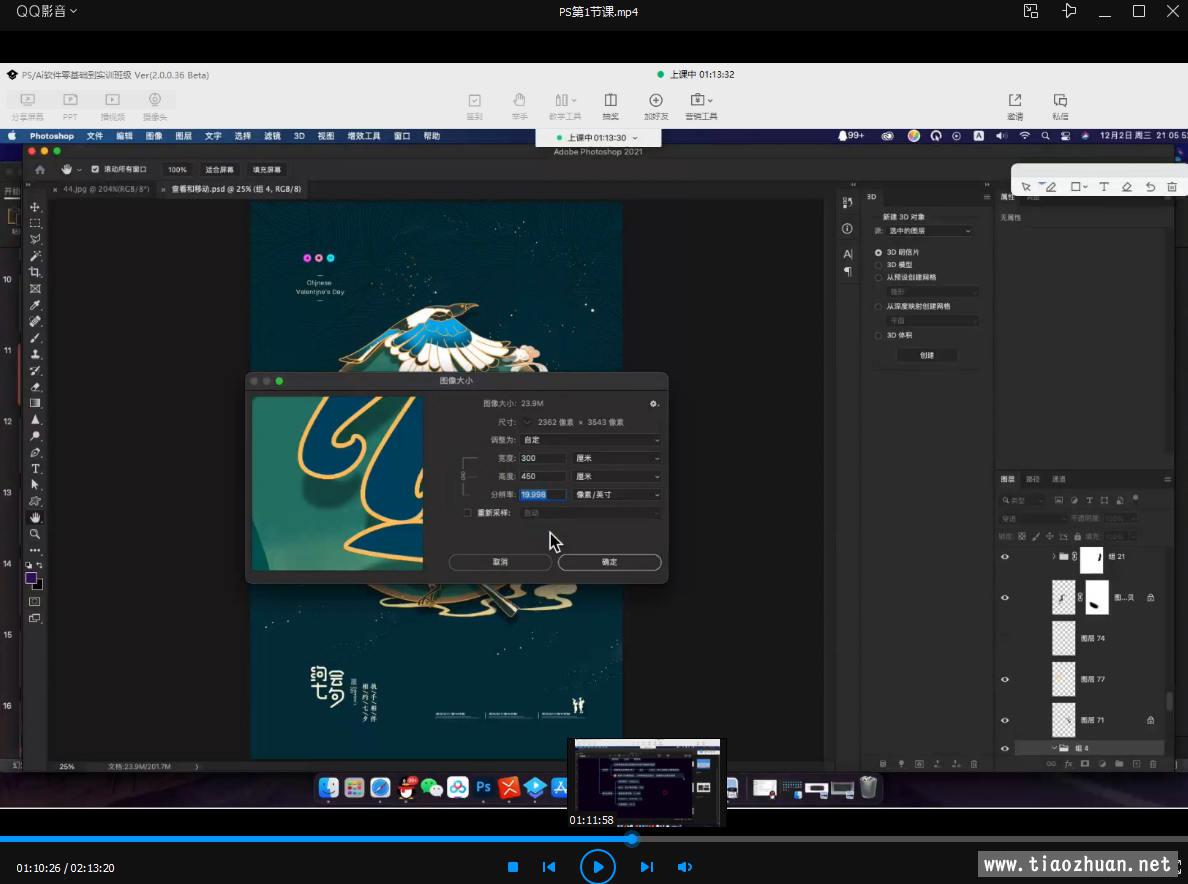Screen dimensions: 1188x884
Task: Click the volume speaker icon in QQ player
Action: click(684, 867)
